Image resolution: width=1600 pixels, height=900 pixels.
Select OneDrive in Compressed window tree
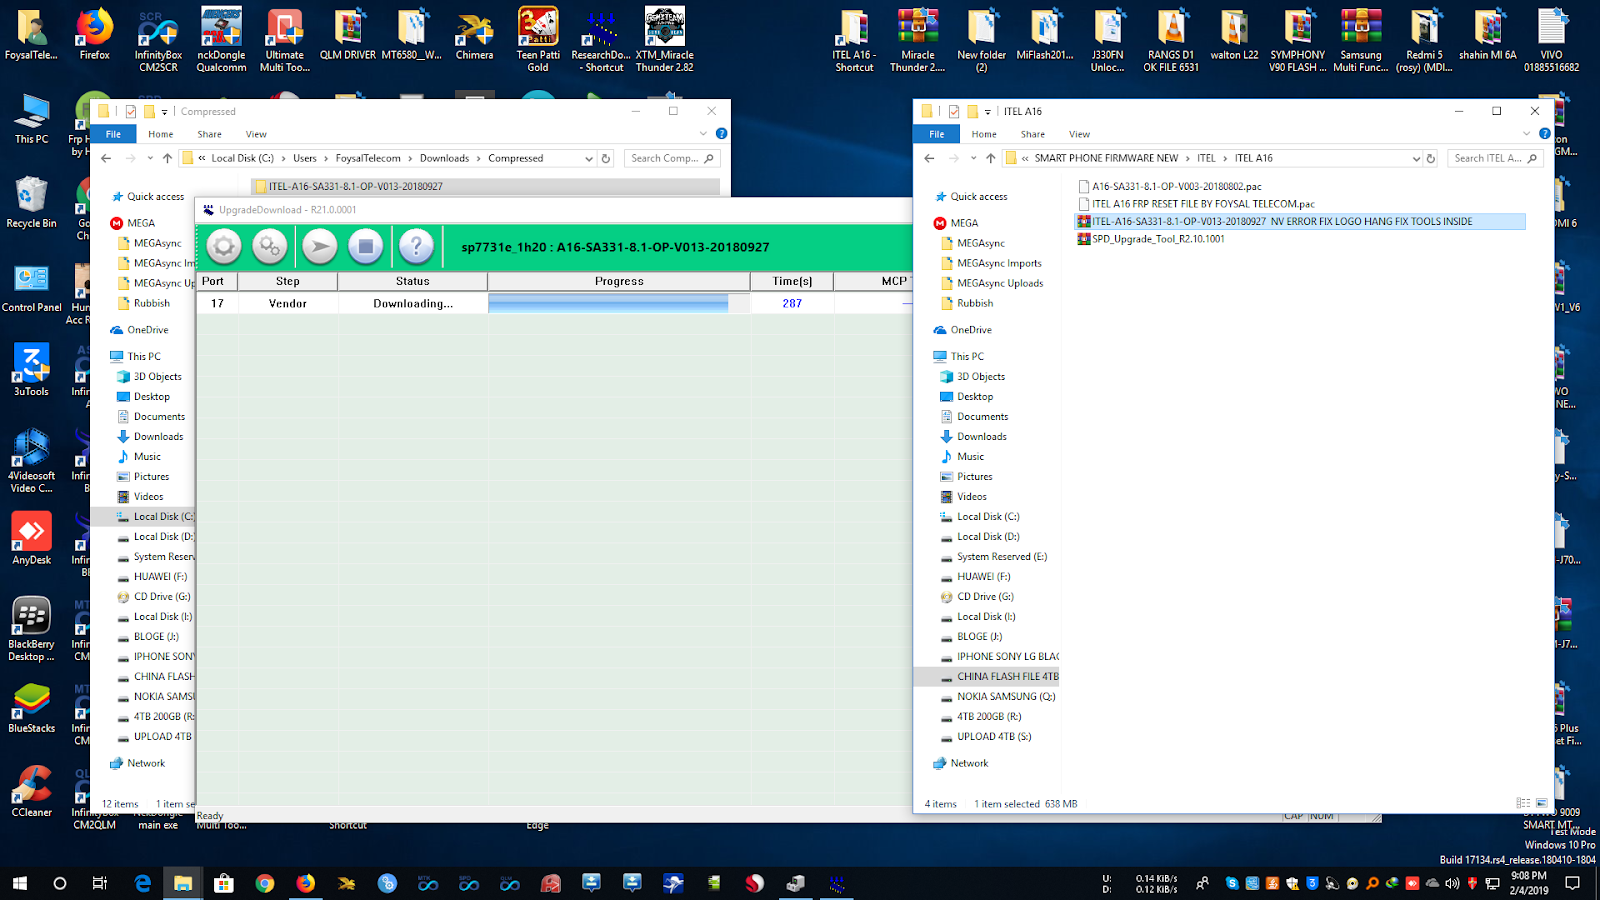click(147, 330)
